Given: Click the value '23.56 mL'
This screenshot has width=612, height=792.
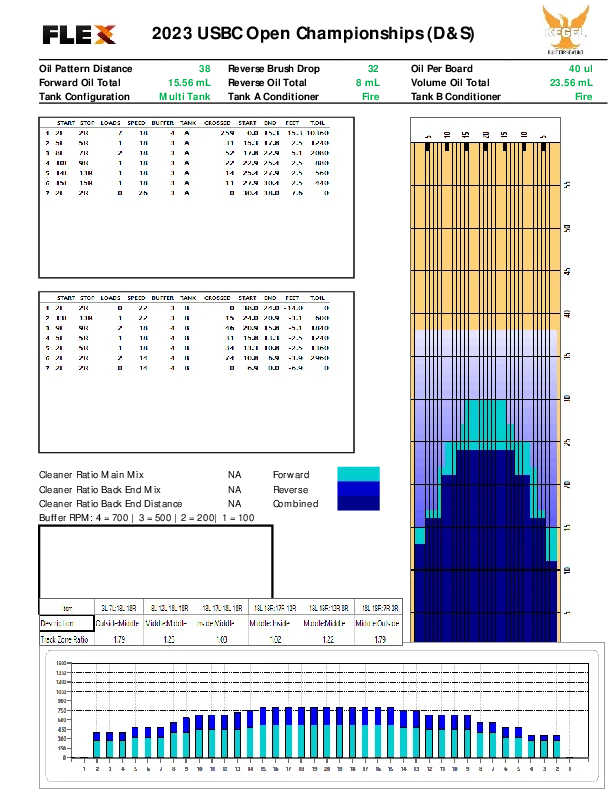Looking at the screenshot, I should tap(571, 83).
